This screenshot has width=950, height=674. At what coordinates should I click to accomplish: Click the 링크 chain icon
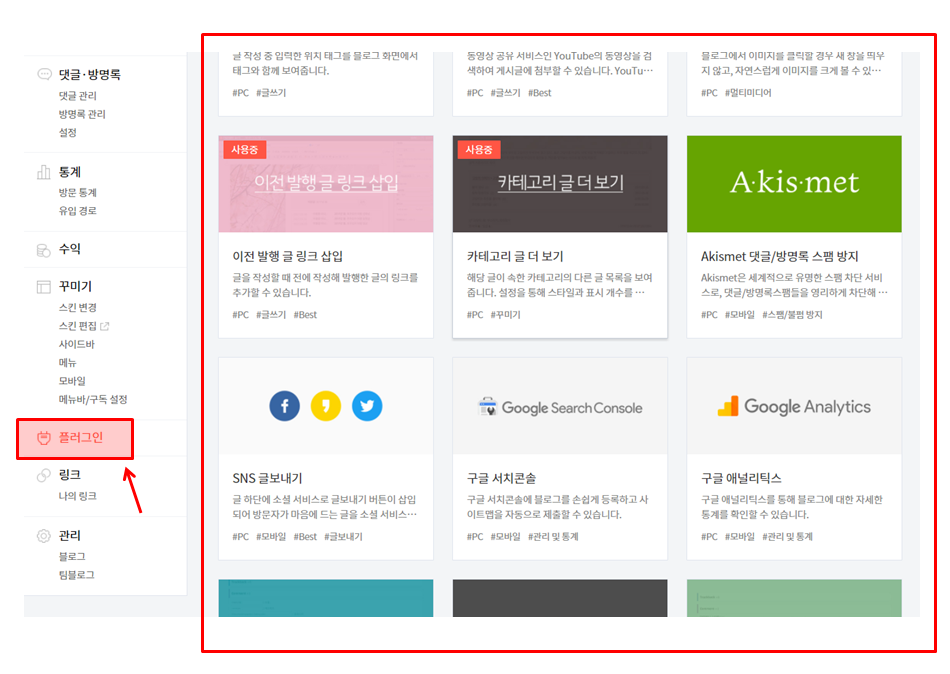point(44,475)
